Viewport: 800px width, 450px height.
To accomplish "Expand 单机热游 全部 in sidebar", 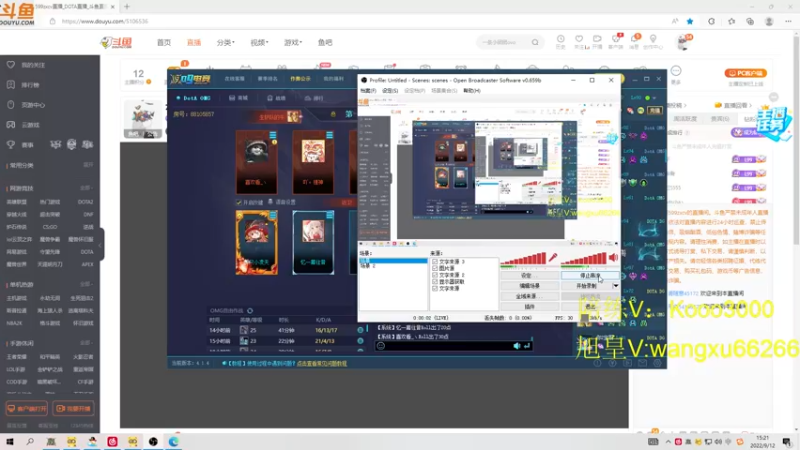I will tap(88, 284).
